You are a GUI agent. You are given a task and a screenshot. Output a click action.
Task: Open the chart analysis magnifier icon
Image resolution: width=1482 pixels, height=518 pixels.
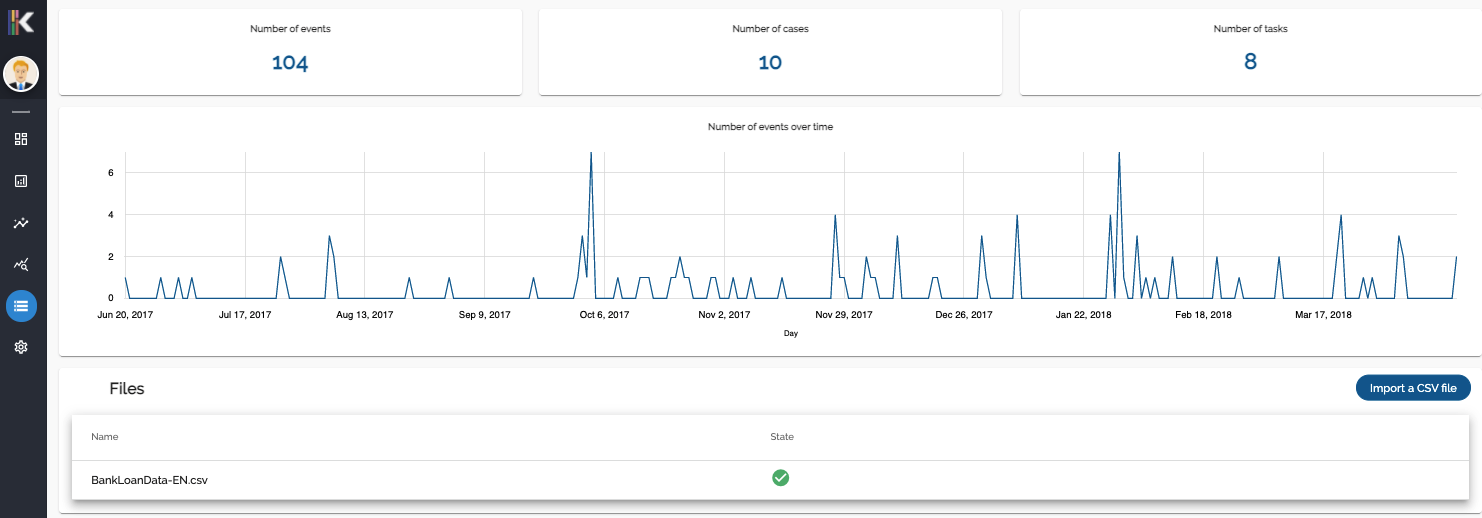[21, 265]
